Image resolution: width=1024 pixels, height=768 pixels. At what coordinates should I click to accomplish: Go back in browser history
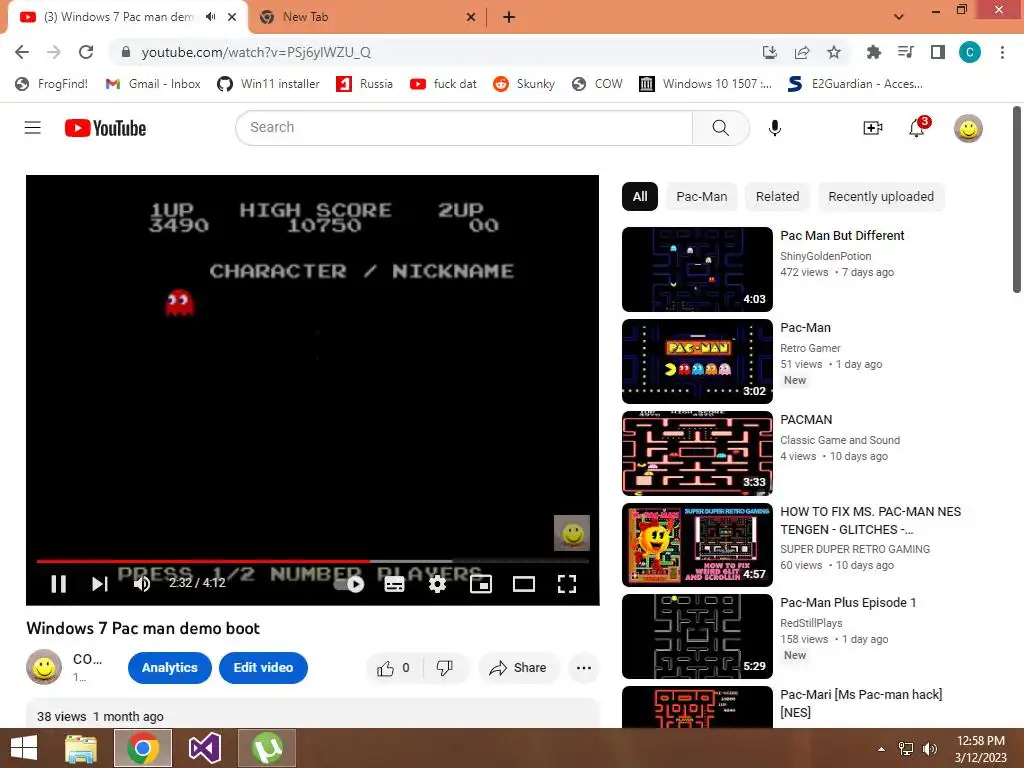pyautogui.click(x=22, y=52)
